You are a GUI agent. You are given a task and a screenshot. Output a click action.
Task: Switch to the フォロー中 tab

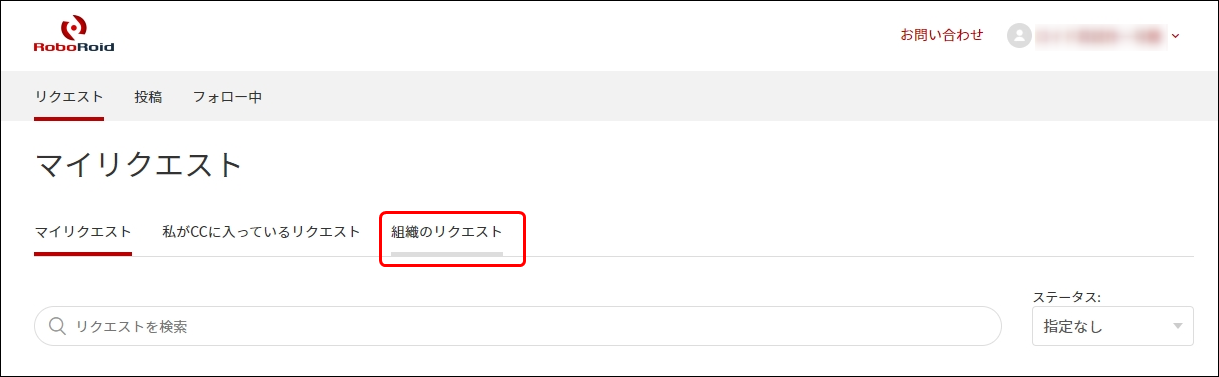pyautogui.click(x=227, y=97)
